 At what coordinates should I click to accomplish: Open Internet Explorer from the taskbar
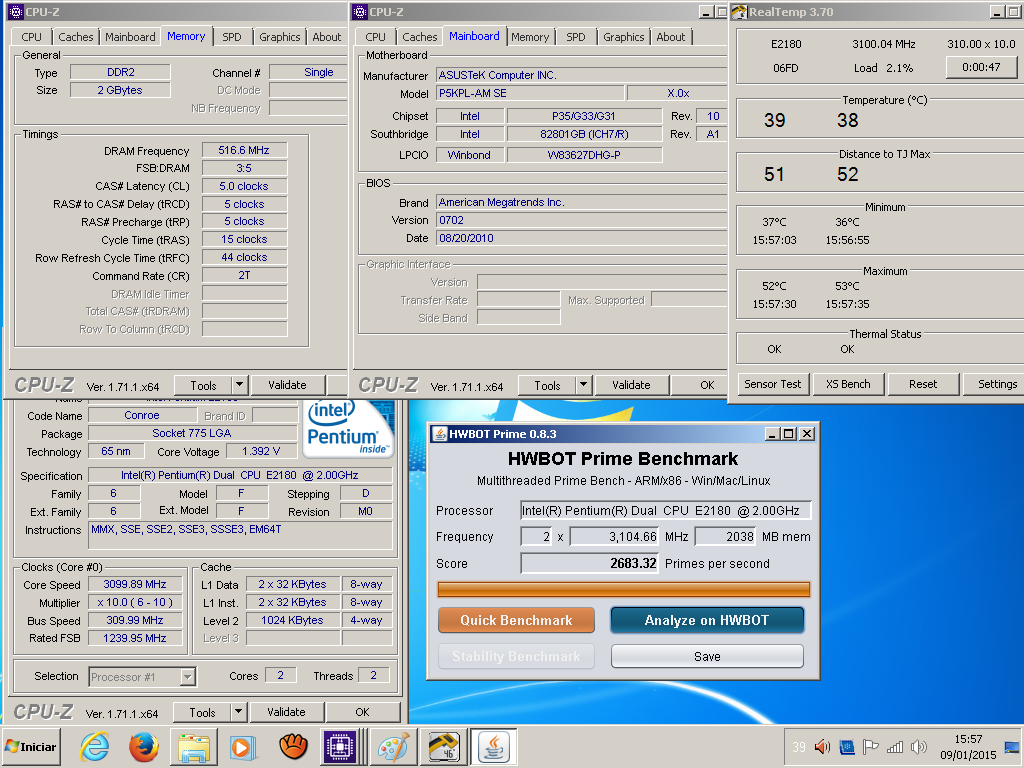click(x=94, y=746)
